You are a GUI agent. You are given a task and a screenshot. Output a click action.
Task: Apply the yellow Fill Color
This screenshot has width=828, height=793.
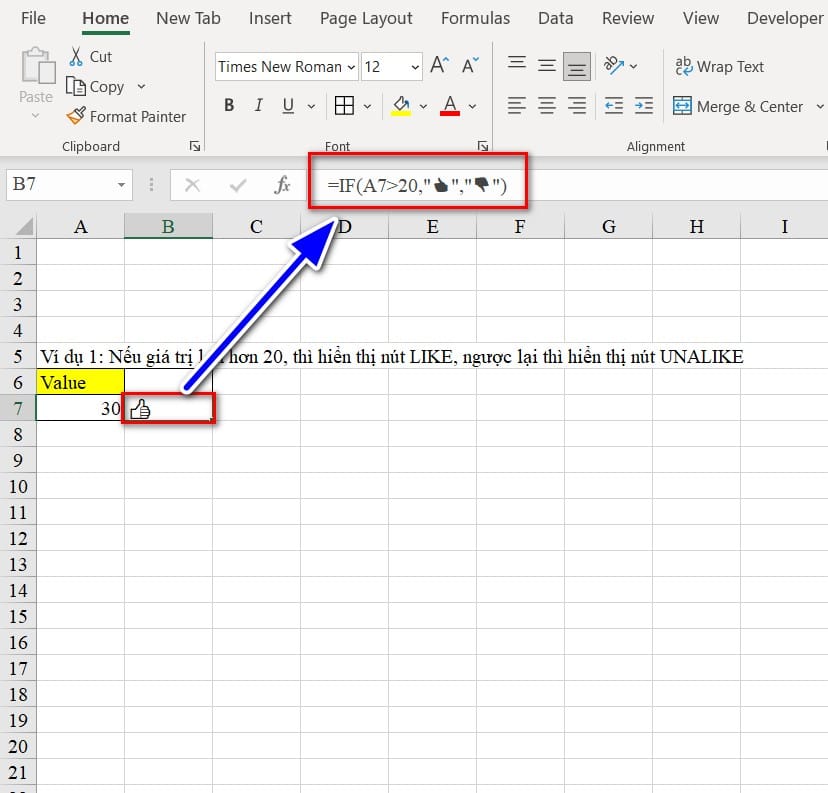pos(401,106)
